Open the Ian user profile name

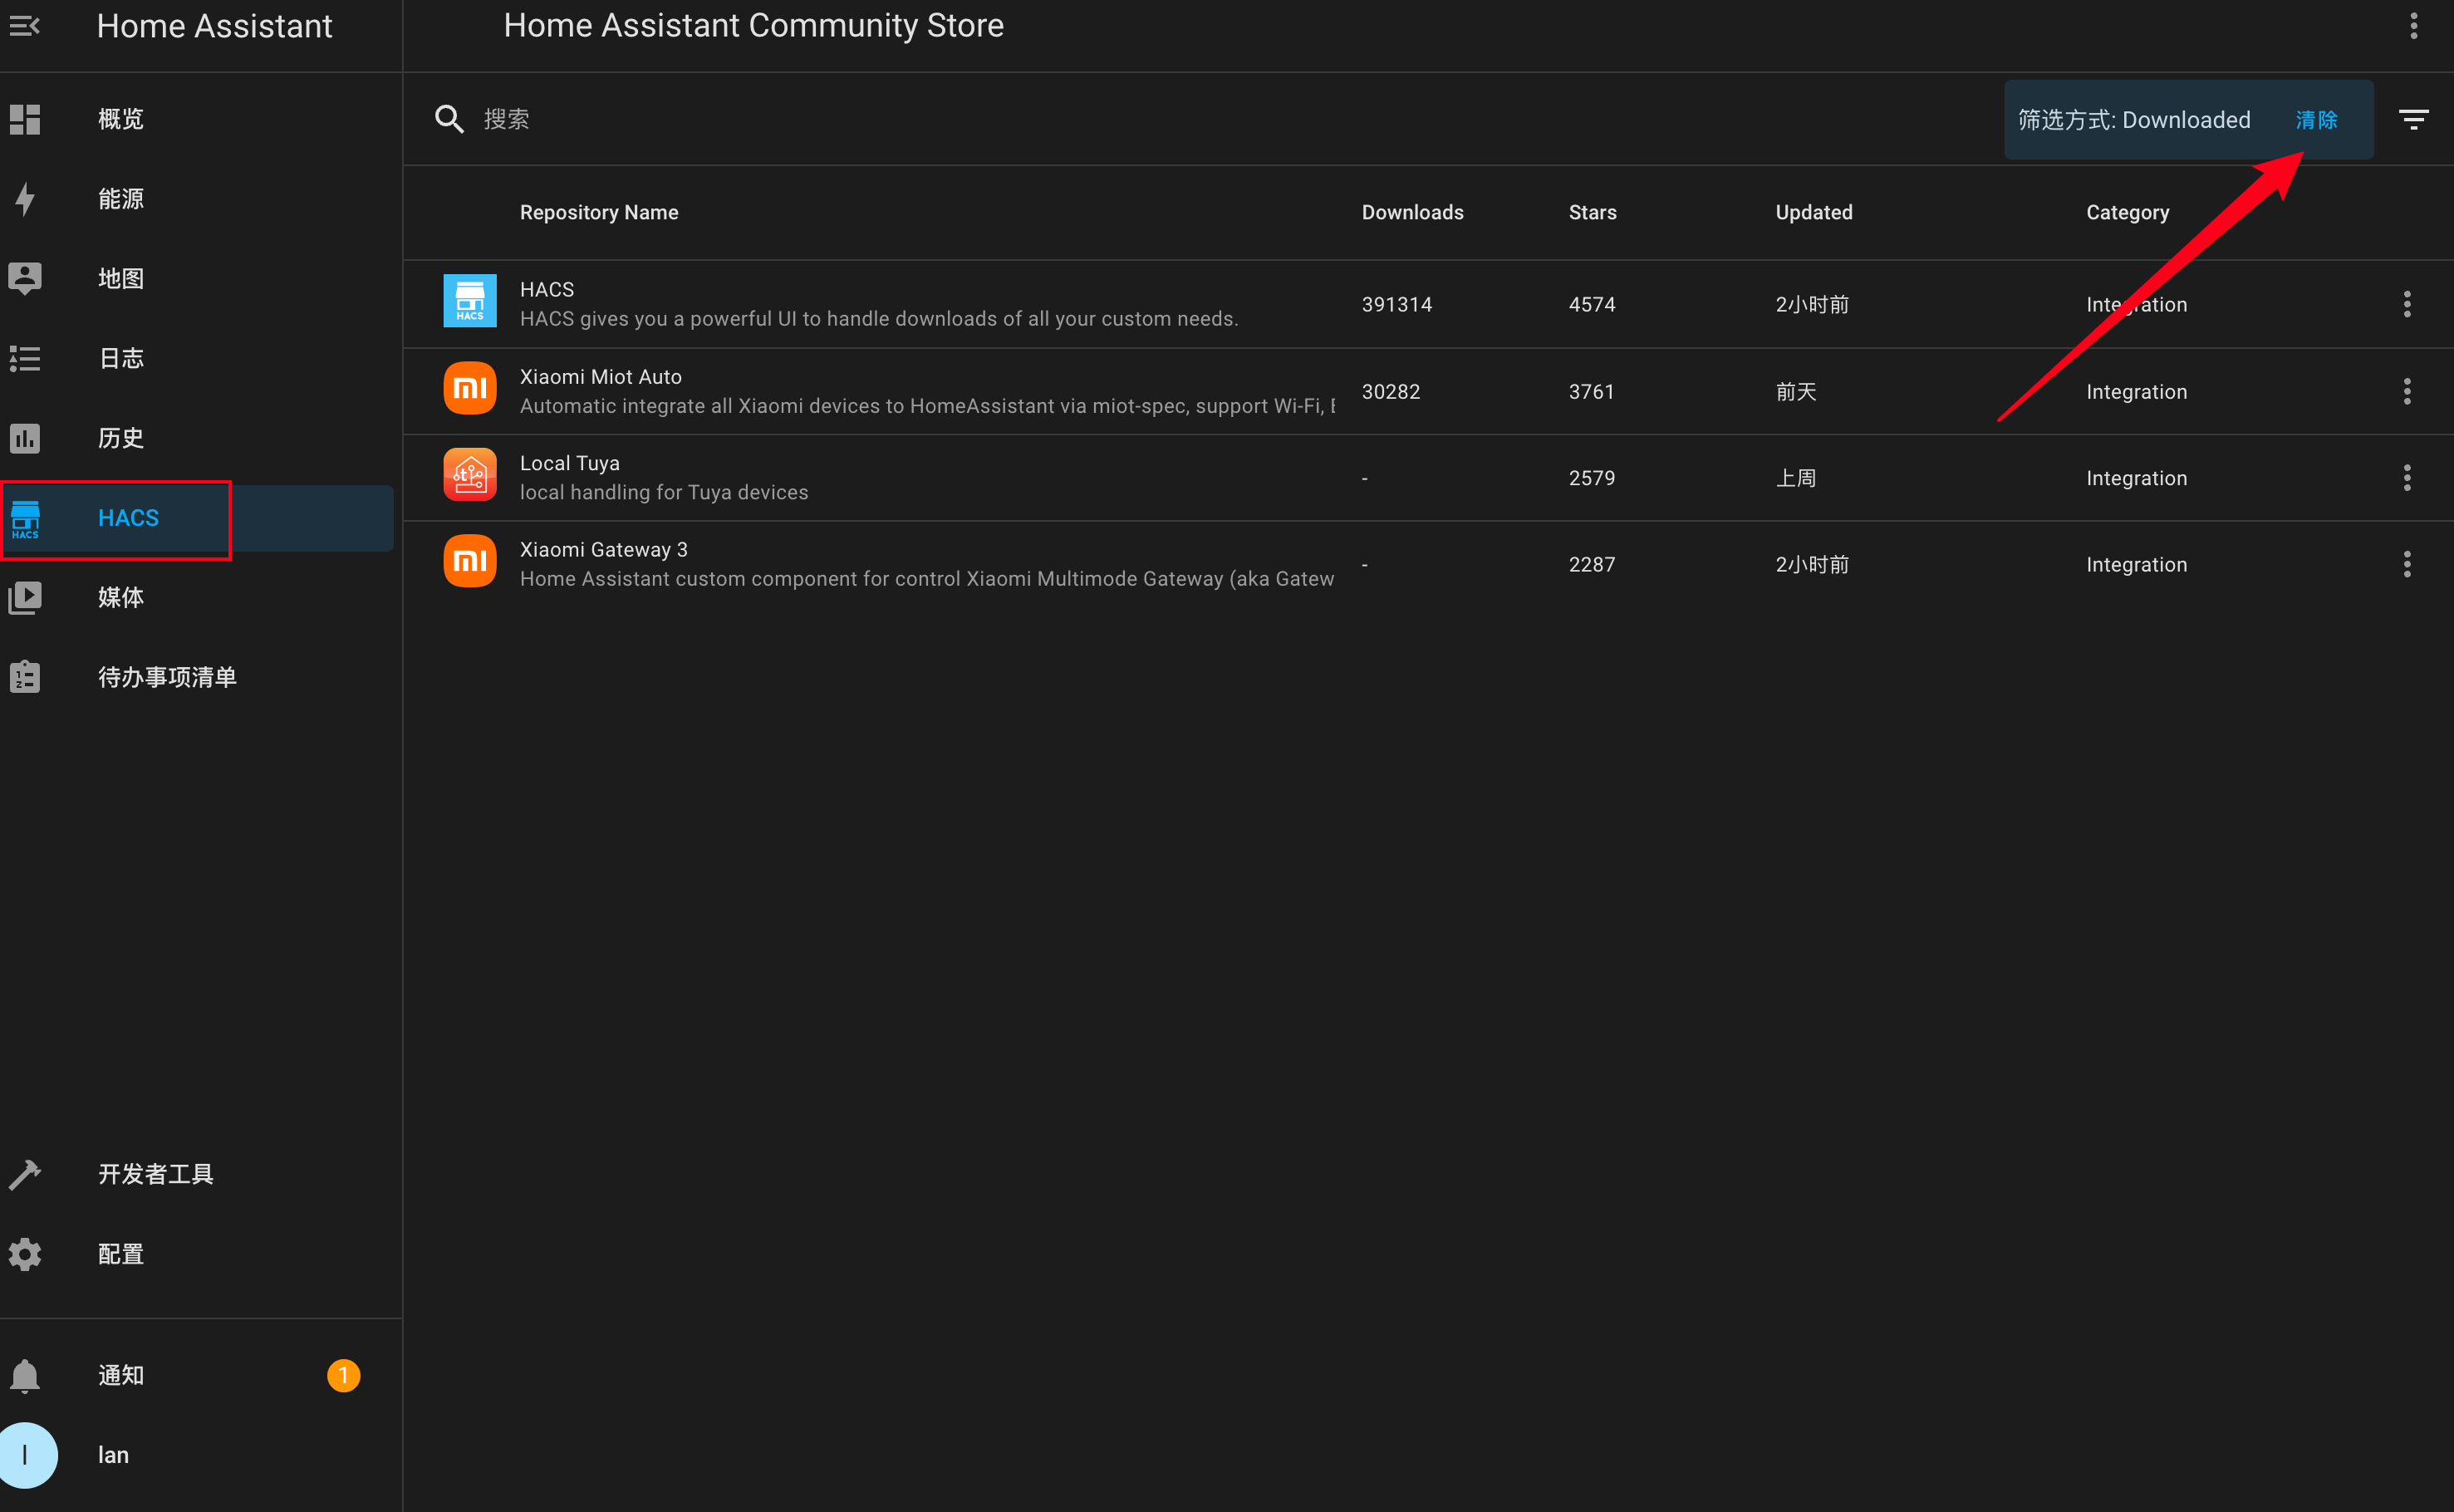point(113,1455)
